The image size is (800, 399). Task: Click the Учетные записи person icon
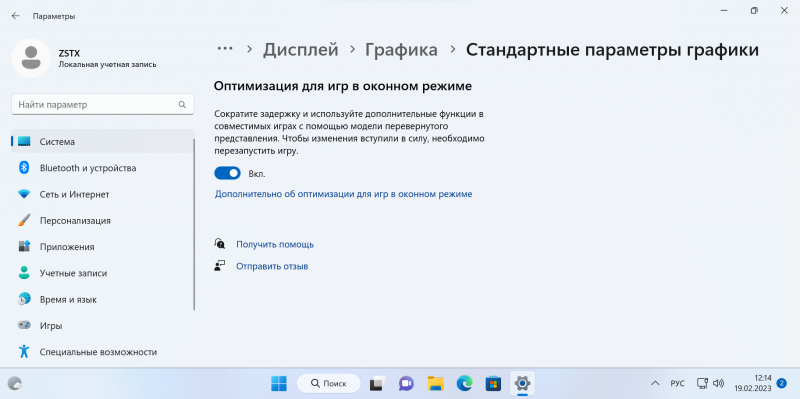pyautogui.click(x=24, y=273)
